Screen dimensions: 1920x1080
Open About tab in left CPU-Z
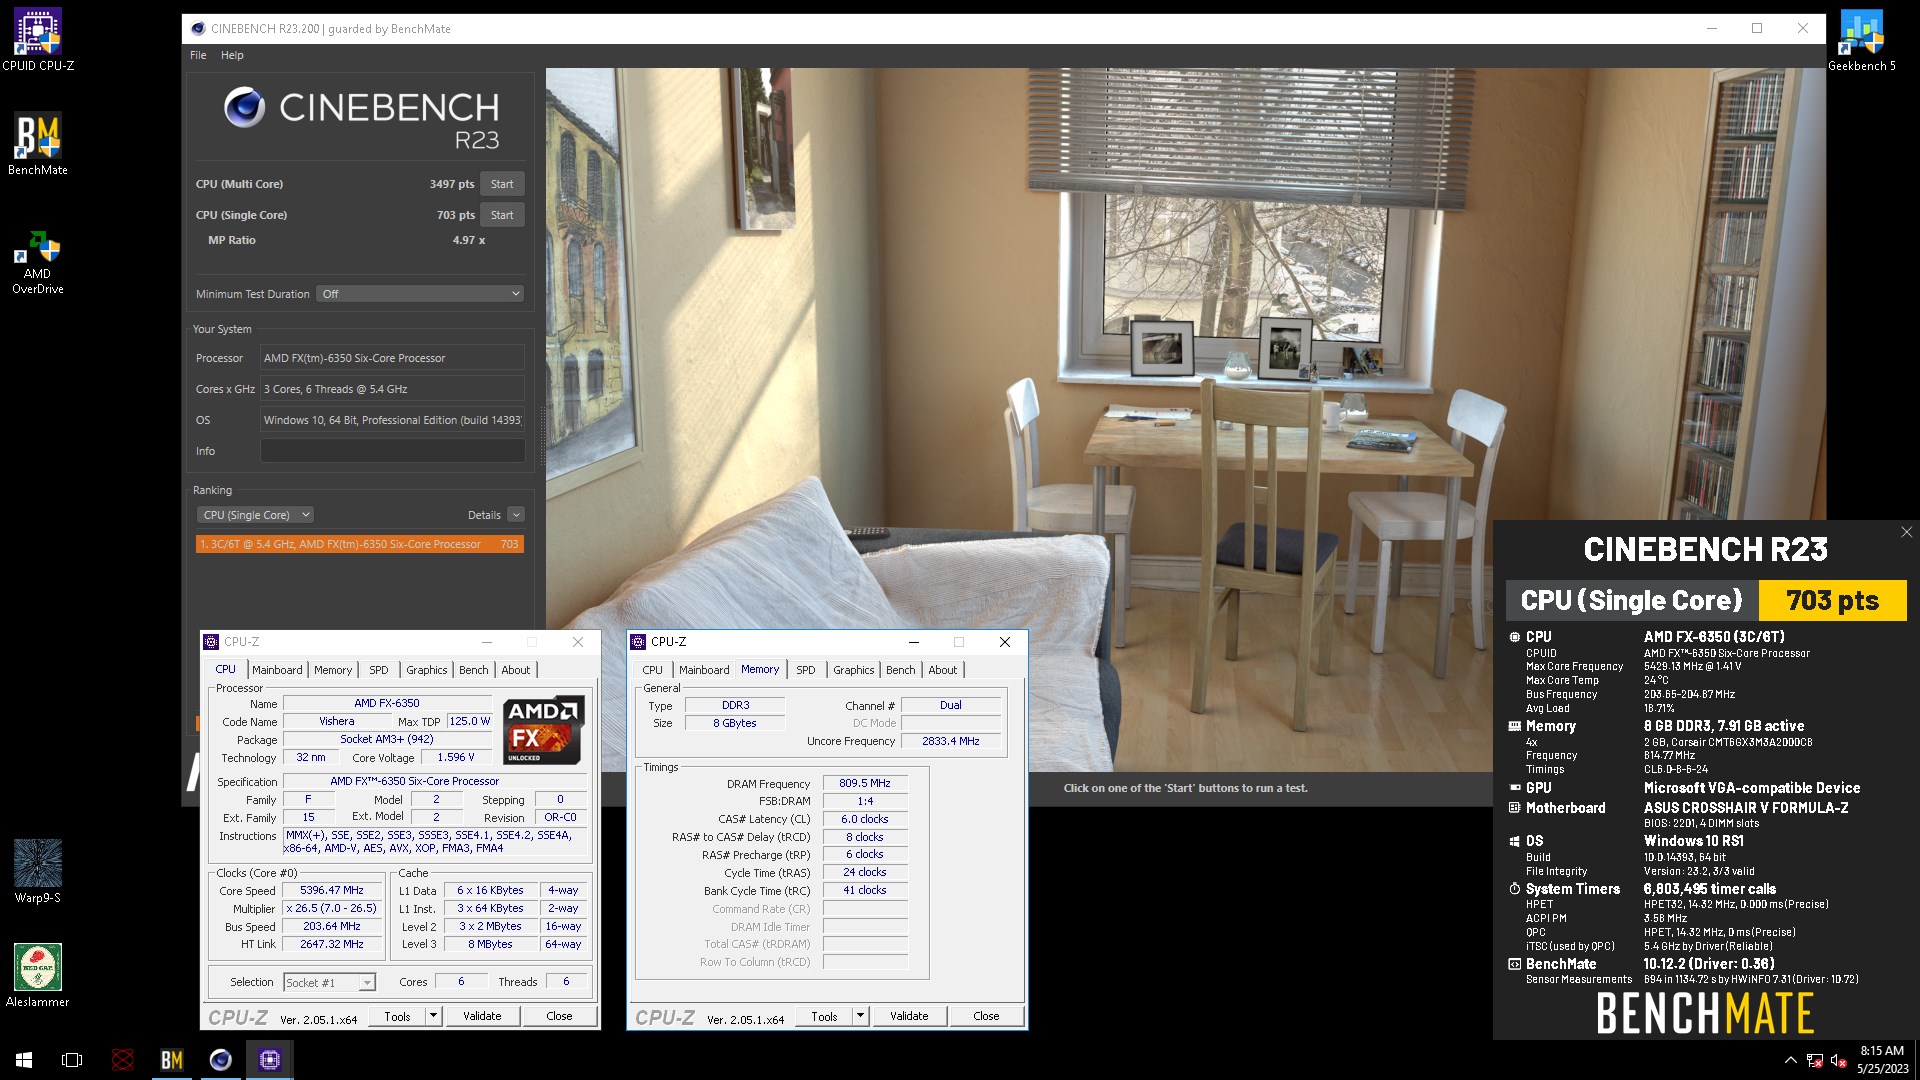(x=516, y=670)
